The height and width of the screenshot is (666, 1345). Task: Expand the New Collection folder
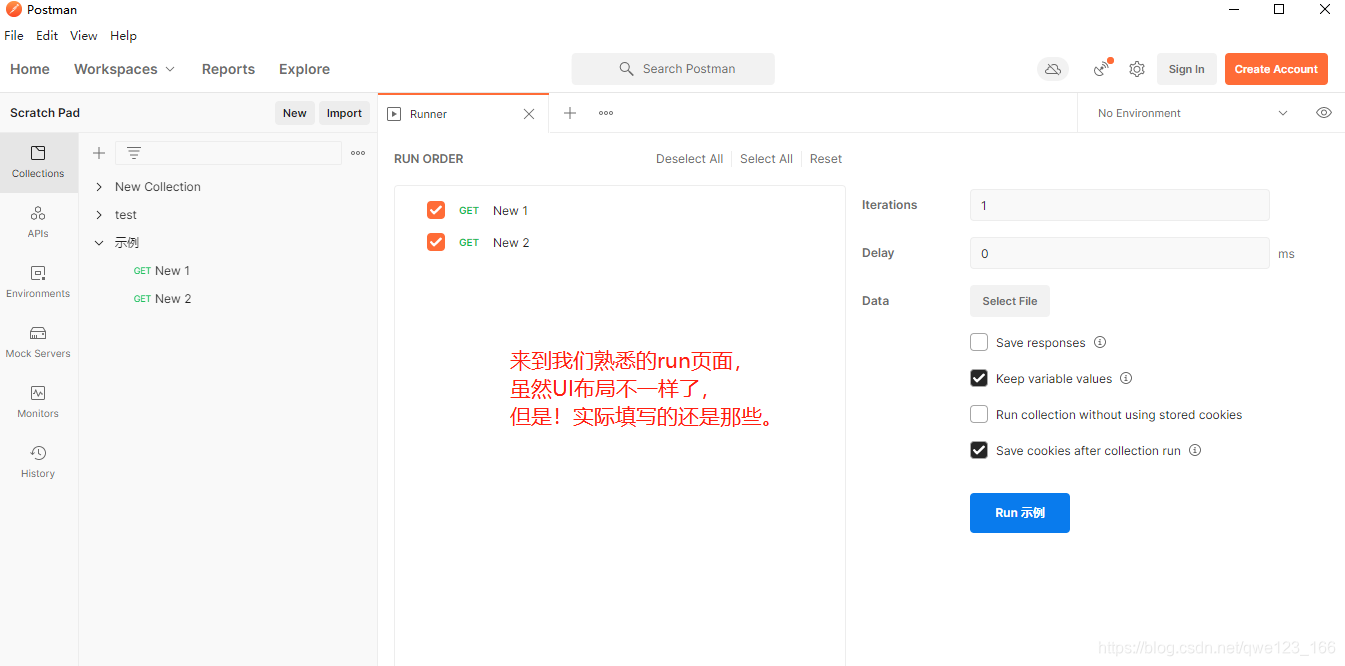[99, 187]
